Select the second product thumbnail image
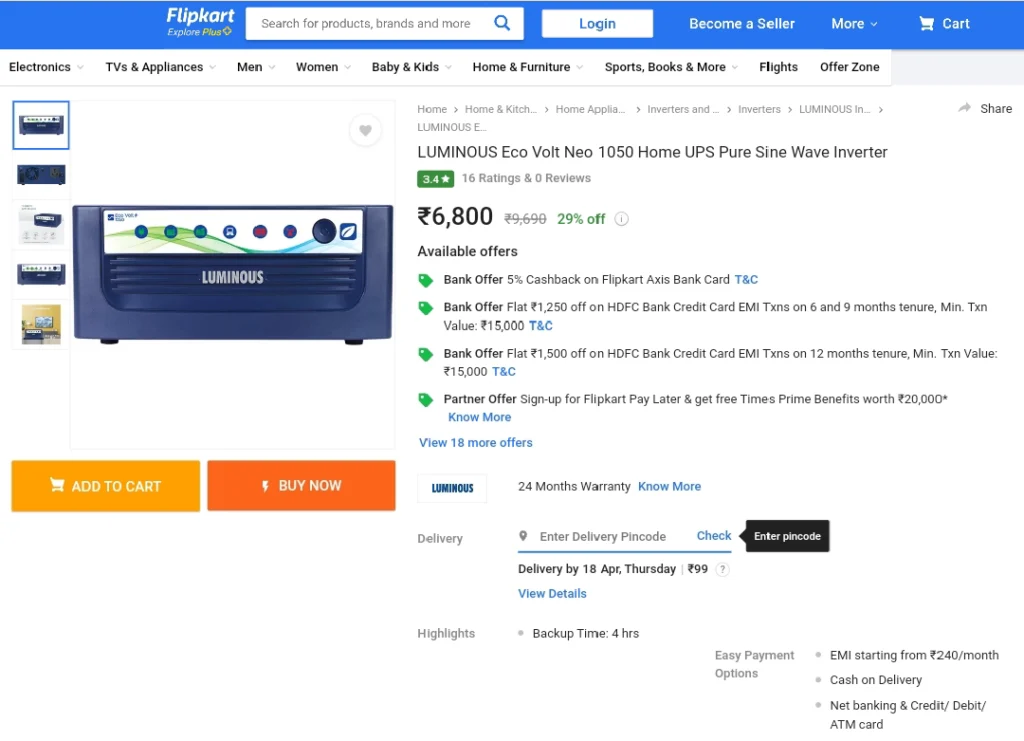The height and width of the screenshot is (741, 1024). click(41, 174)
